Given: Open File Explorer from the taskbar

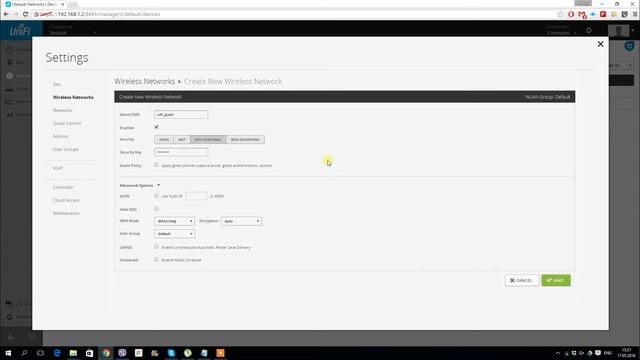Looking at the screenshot, I should (x=73, y=353).
